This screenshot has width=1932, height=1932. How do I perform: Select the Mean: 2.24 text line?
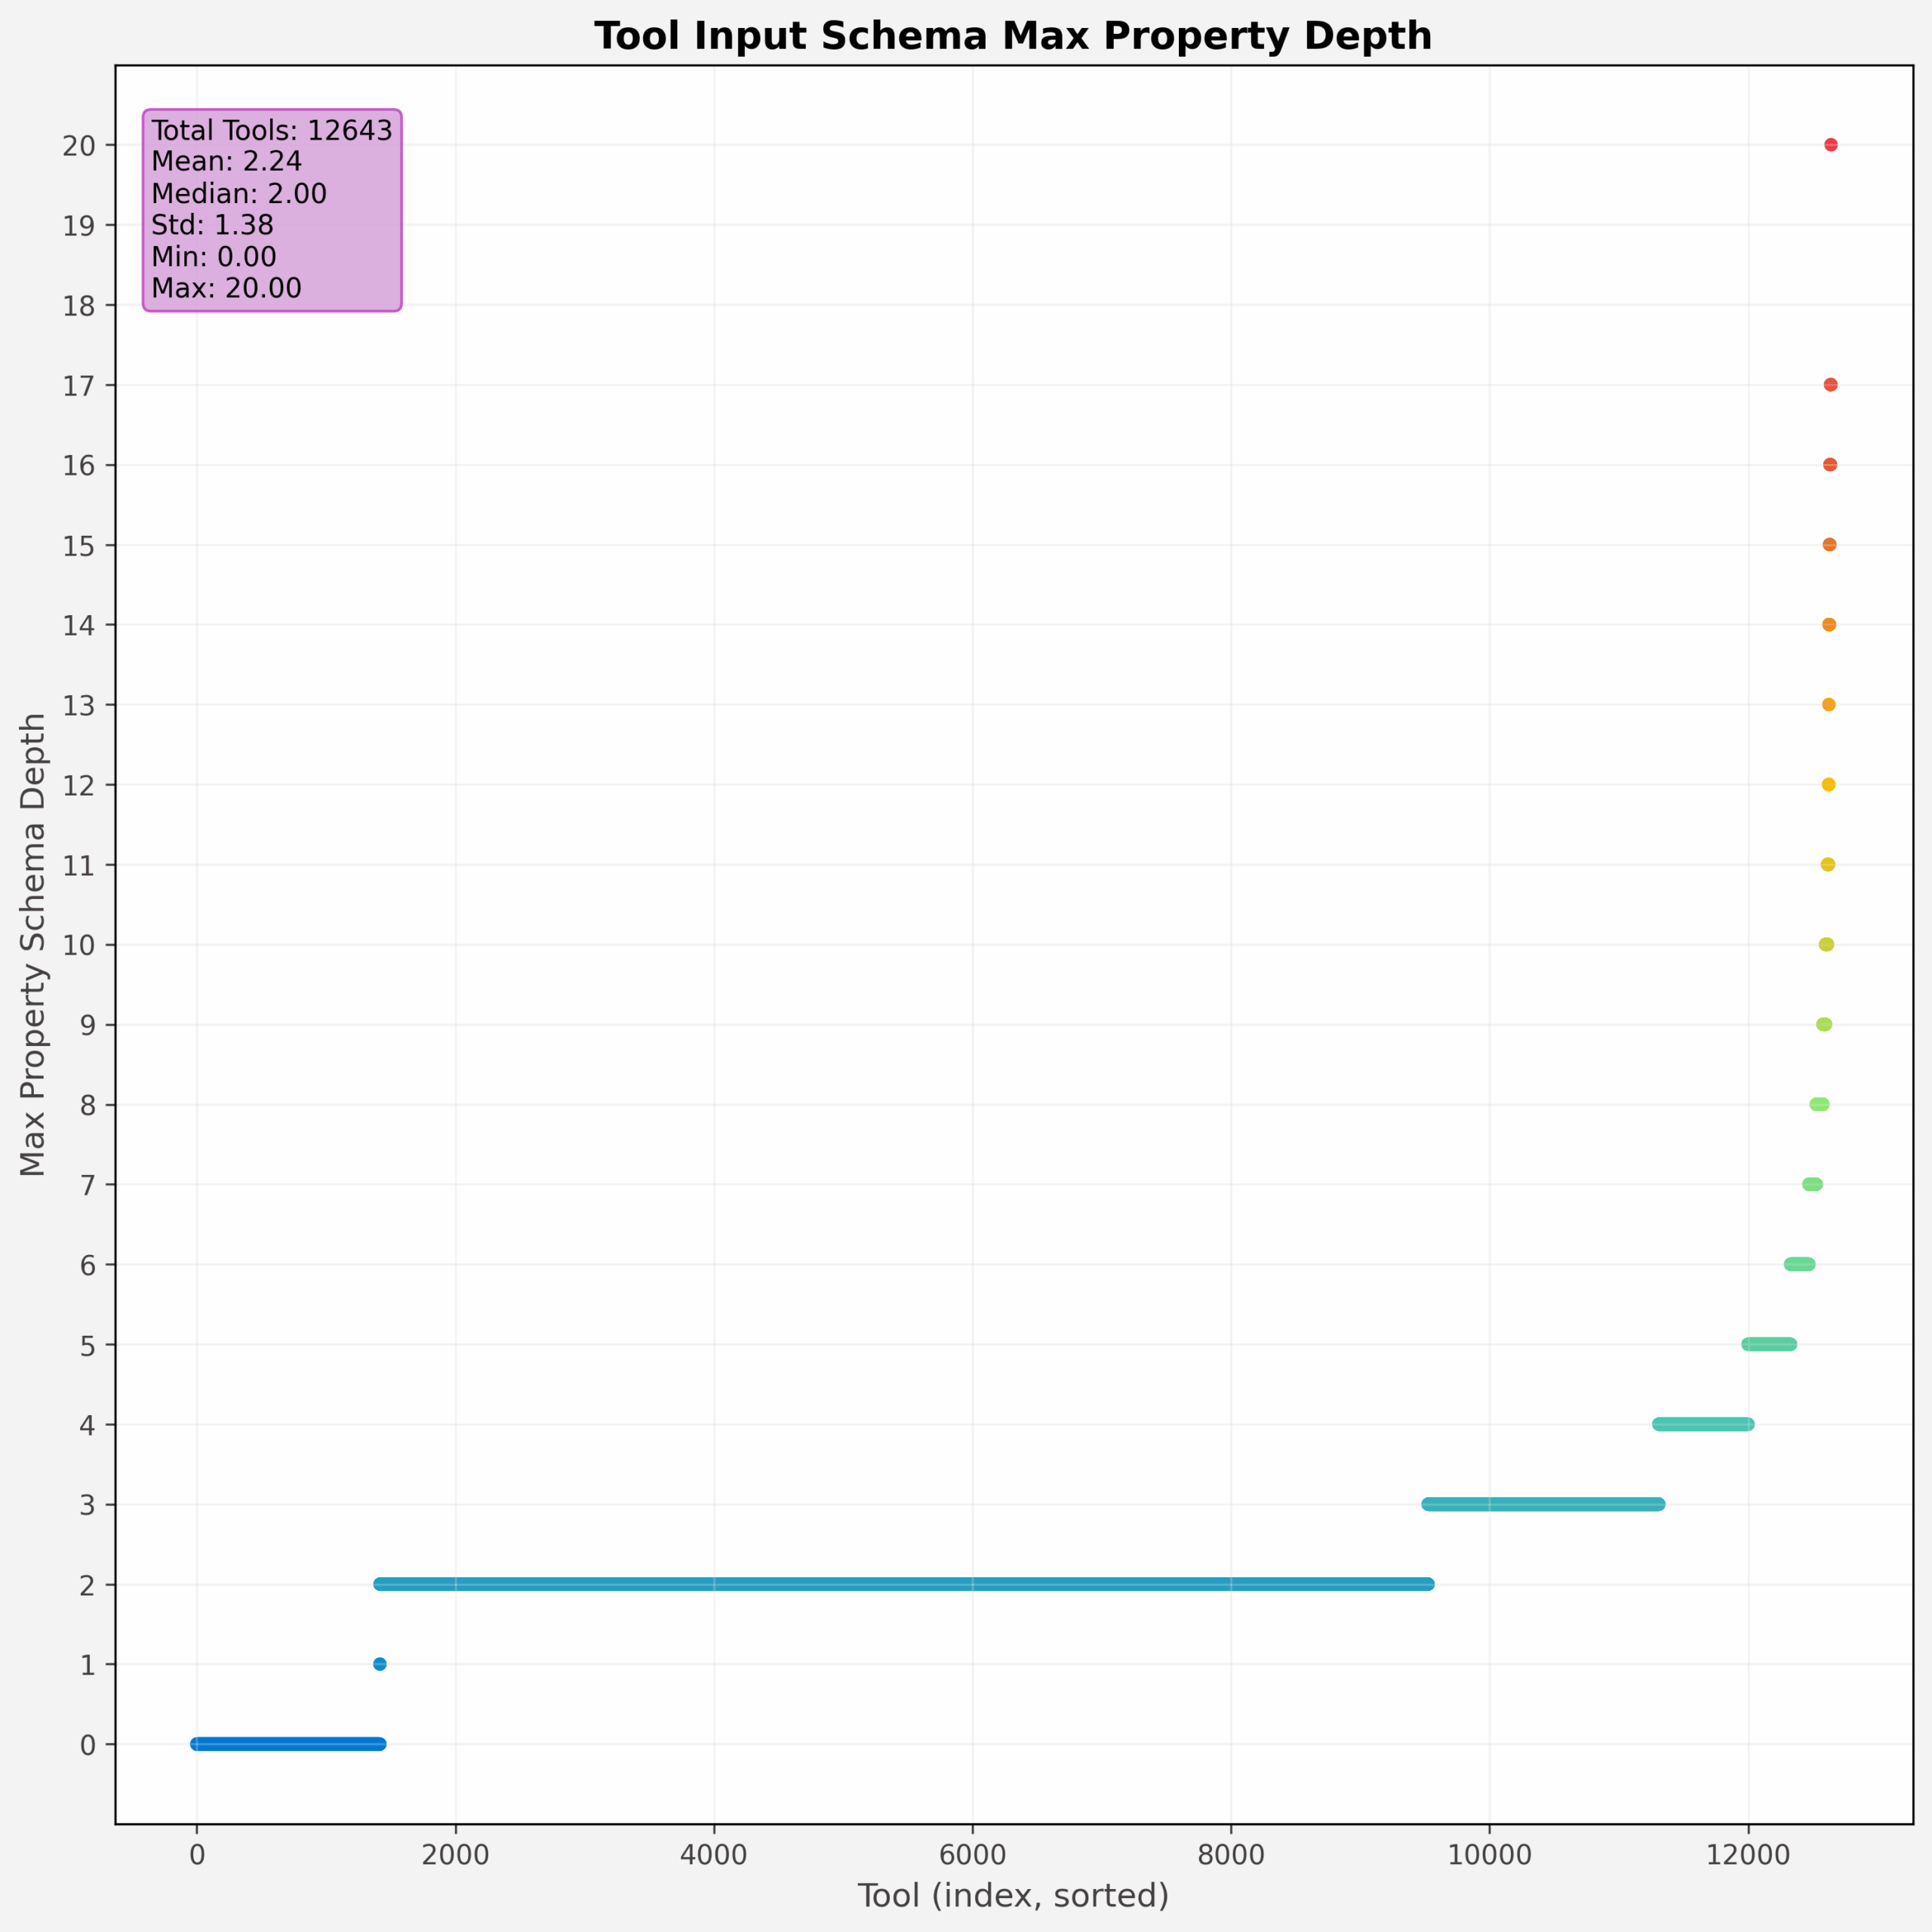coord(225,162)
